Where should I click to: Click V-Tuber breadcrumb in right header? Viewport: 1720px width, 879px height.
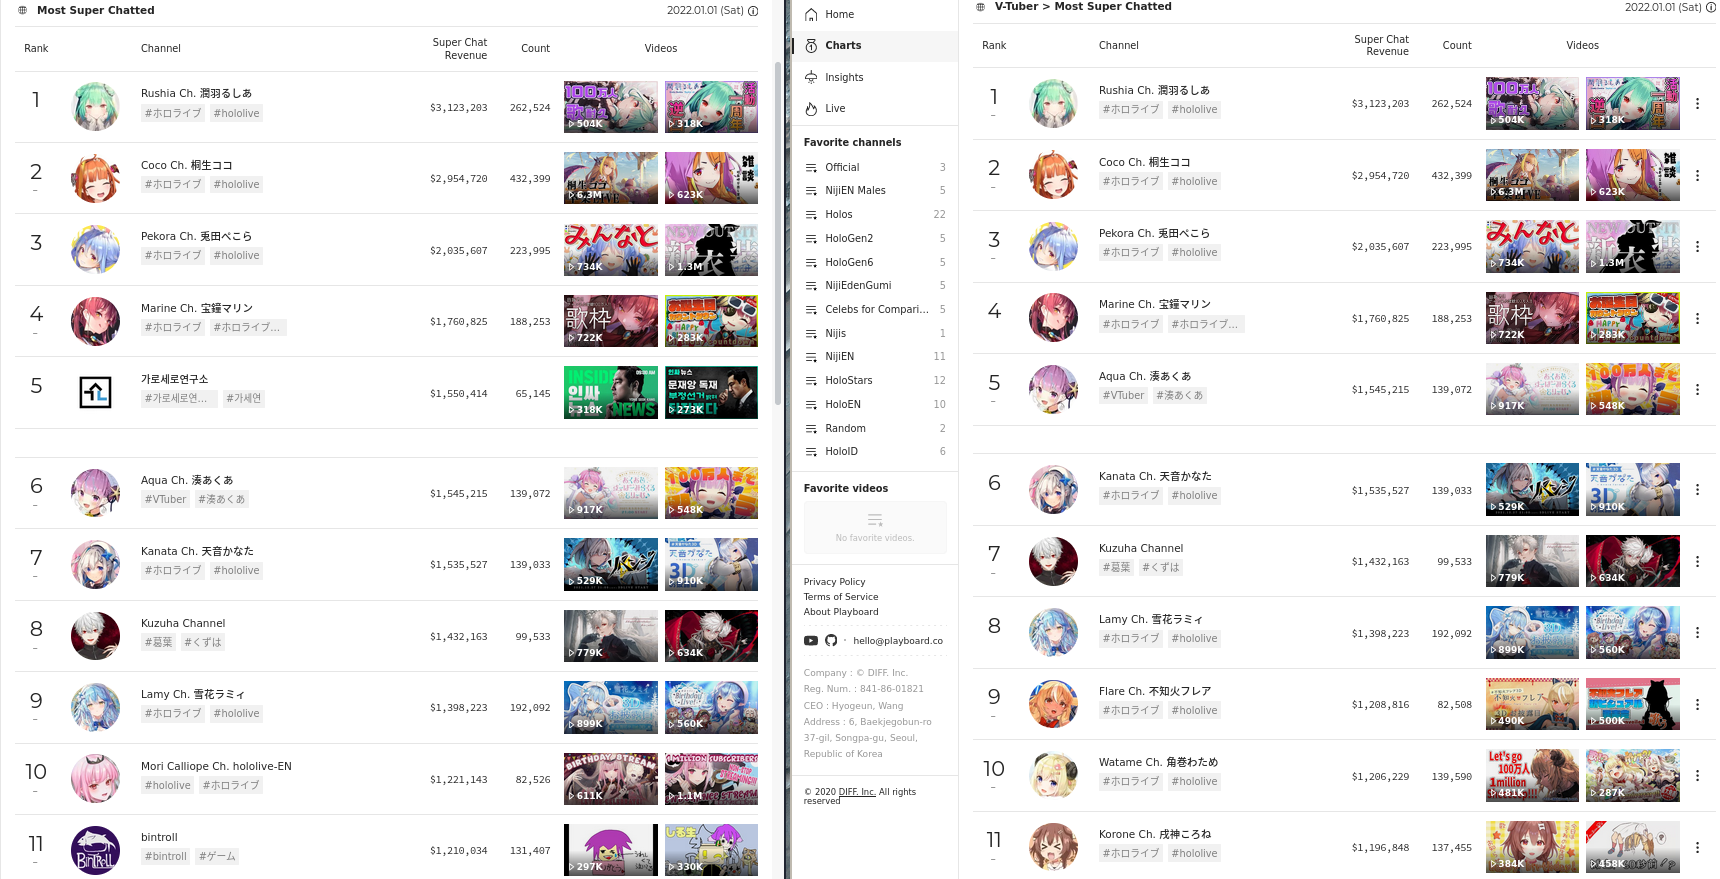[x=1016, y=7]
